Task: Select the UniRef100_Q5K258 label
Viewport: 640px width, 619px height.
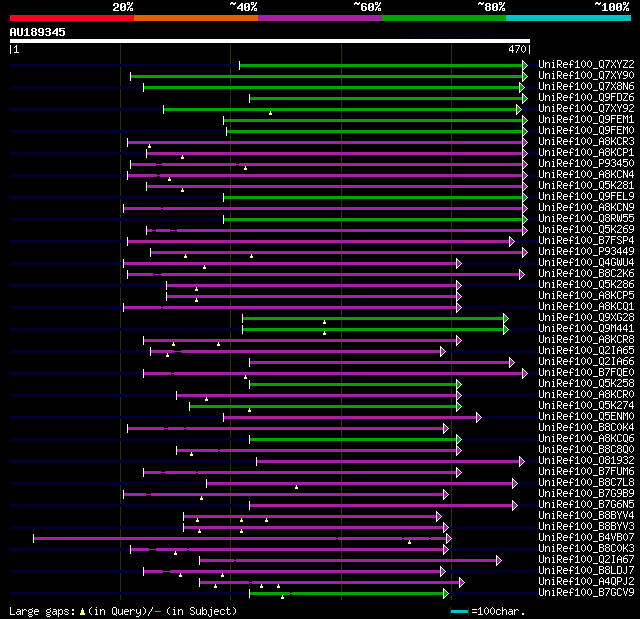Action: click(x=586, y=384)
